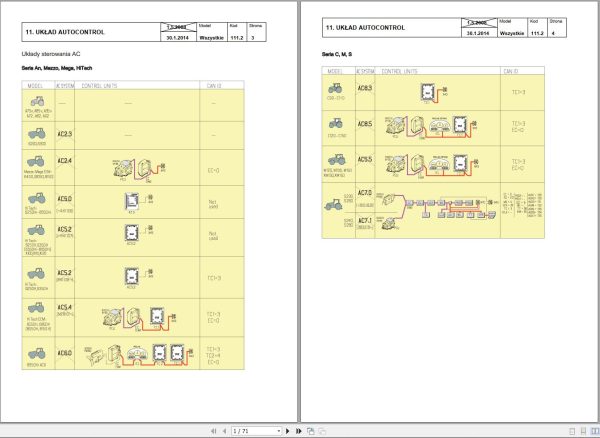Click 'Not used' in the AC5.0 row

point(213,204)
